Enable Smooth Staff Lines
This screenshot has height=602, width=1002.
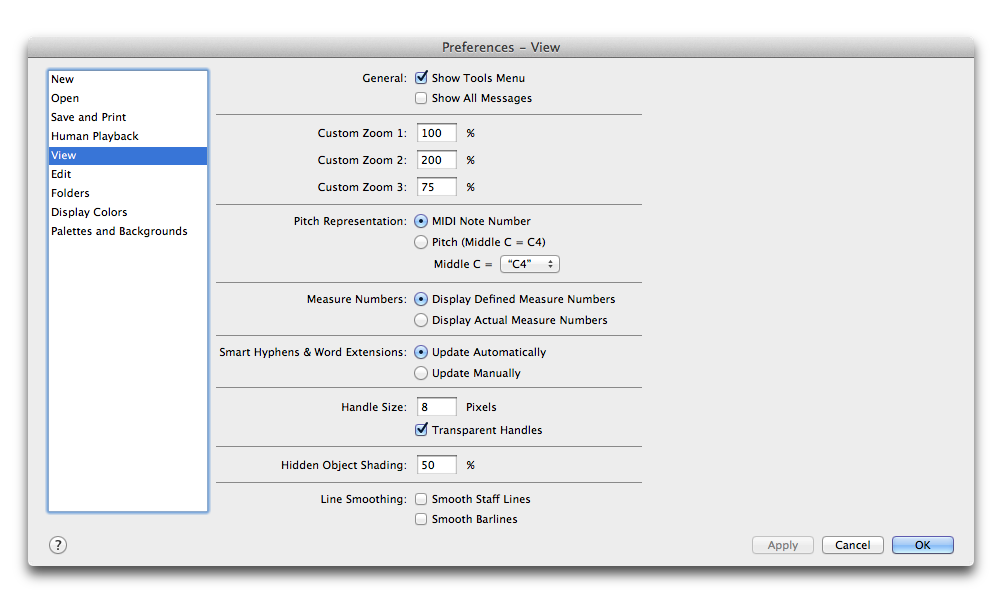[x=421, y=498]
